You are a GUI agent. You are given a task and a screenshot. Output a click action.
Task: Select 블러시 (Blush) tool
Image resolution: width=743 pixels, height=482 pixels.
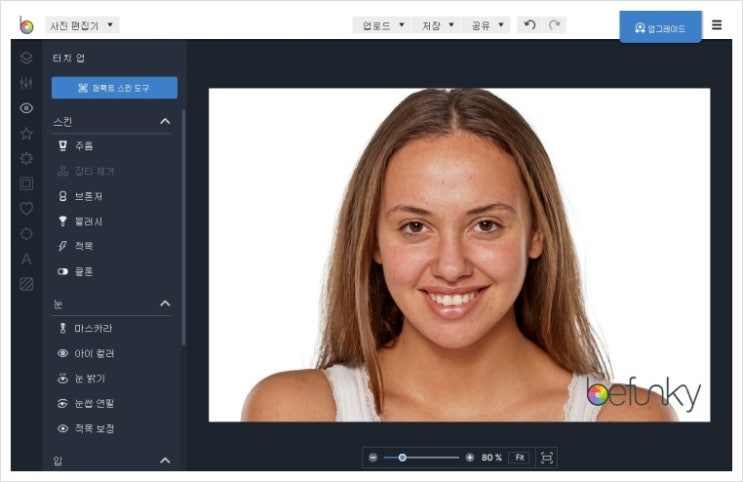click(x=90, y=221)
